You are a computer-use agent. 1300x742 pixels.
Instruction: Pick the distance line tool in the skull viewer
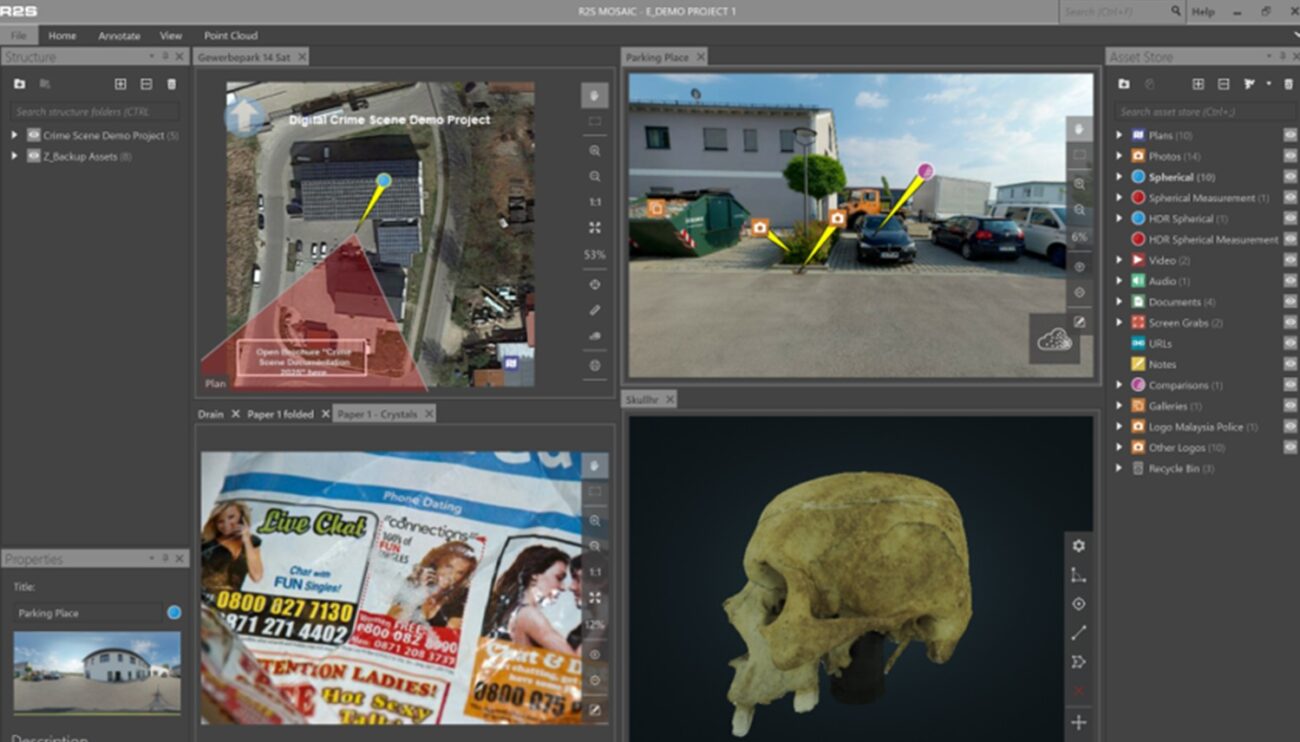click(1078, 633)
